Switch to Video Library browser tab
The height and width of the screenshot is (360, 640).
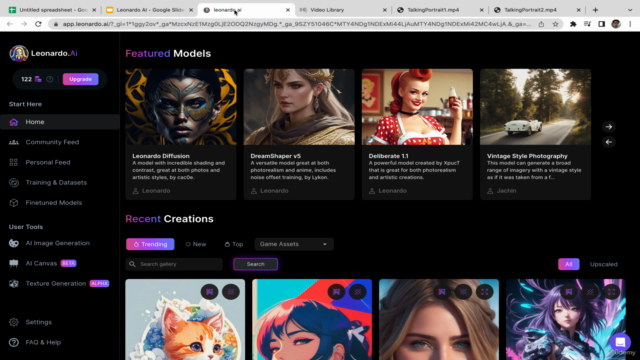(342, 10)
